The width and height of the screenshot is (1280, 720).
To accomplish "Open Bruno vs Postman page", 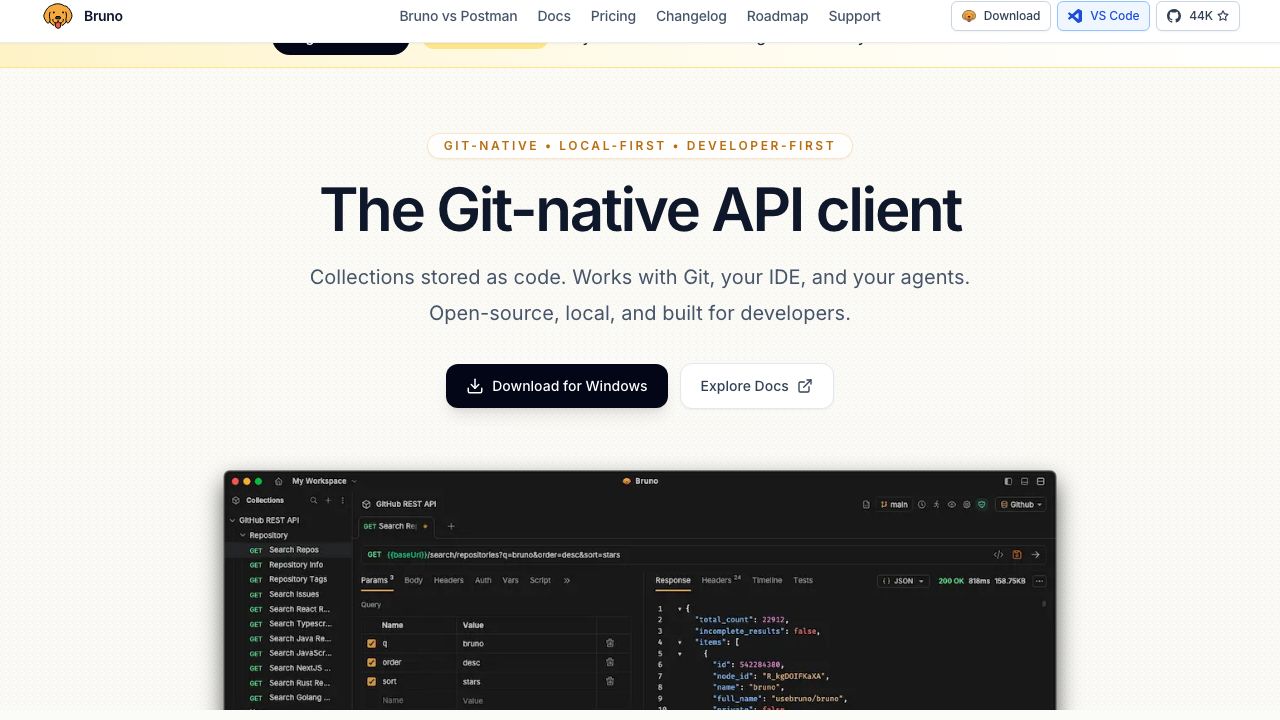I will pyautogui.click(x=458, y=16).
